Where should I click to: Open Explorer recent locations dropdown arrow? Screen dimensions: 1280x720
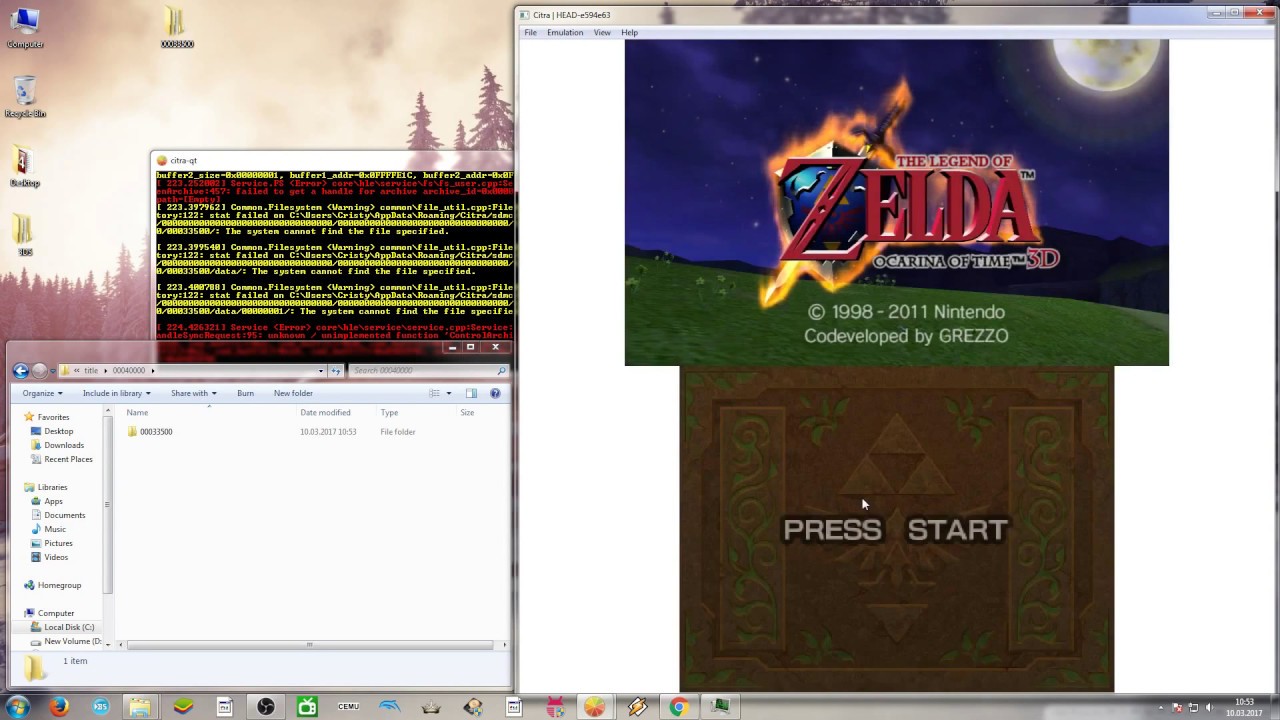tap(54, 371)
